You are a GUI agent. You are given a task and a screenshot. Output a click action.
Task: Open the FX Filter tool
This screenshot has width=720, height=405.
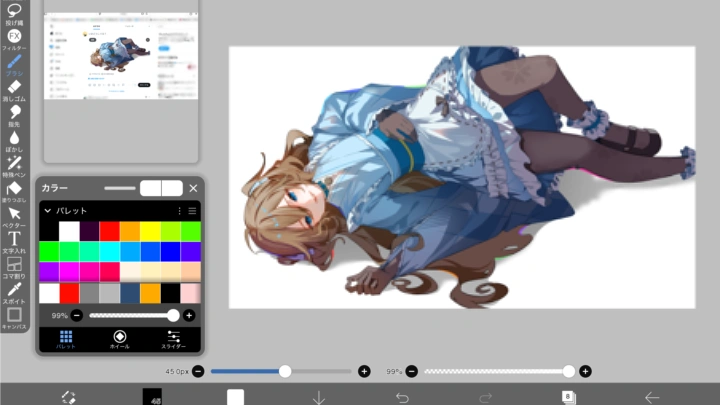pyautogui.click(x=14, y=39)
